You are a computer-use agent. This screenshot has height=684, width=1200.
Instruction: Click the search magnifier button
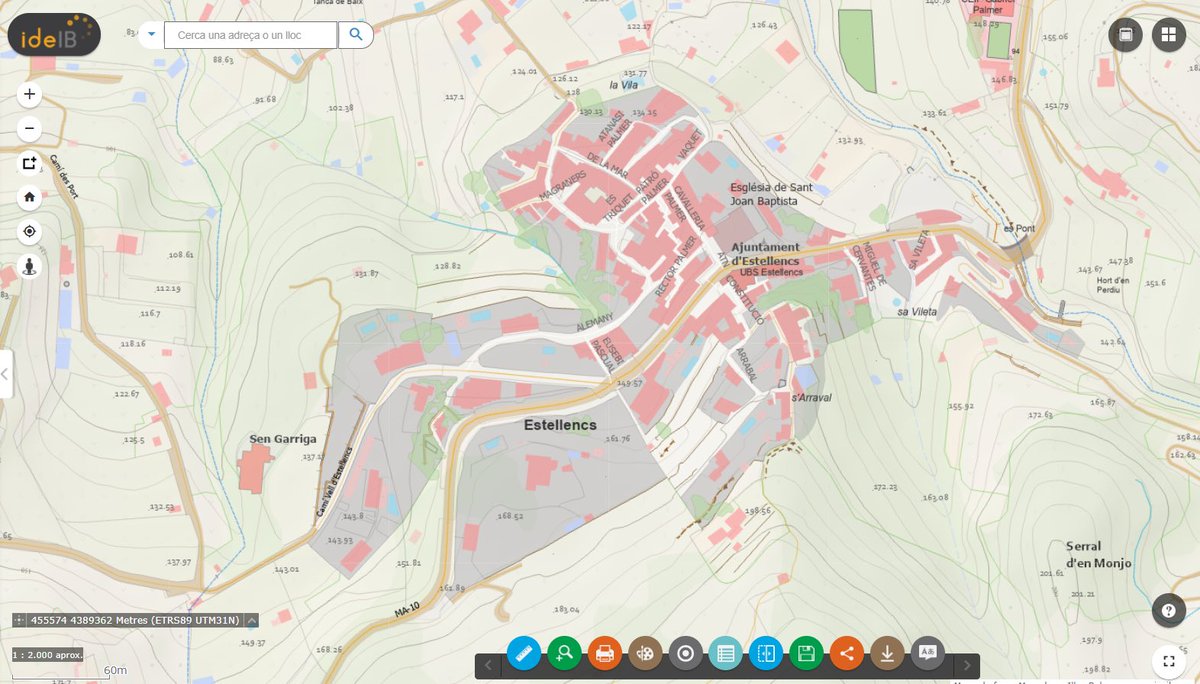355,35
